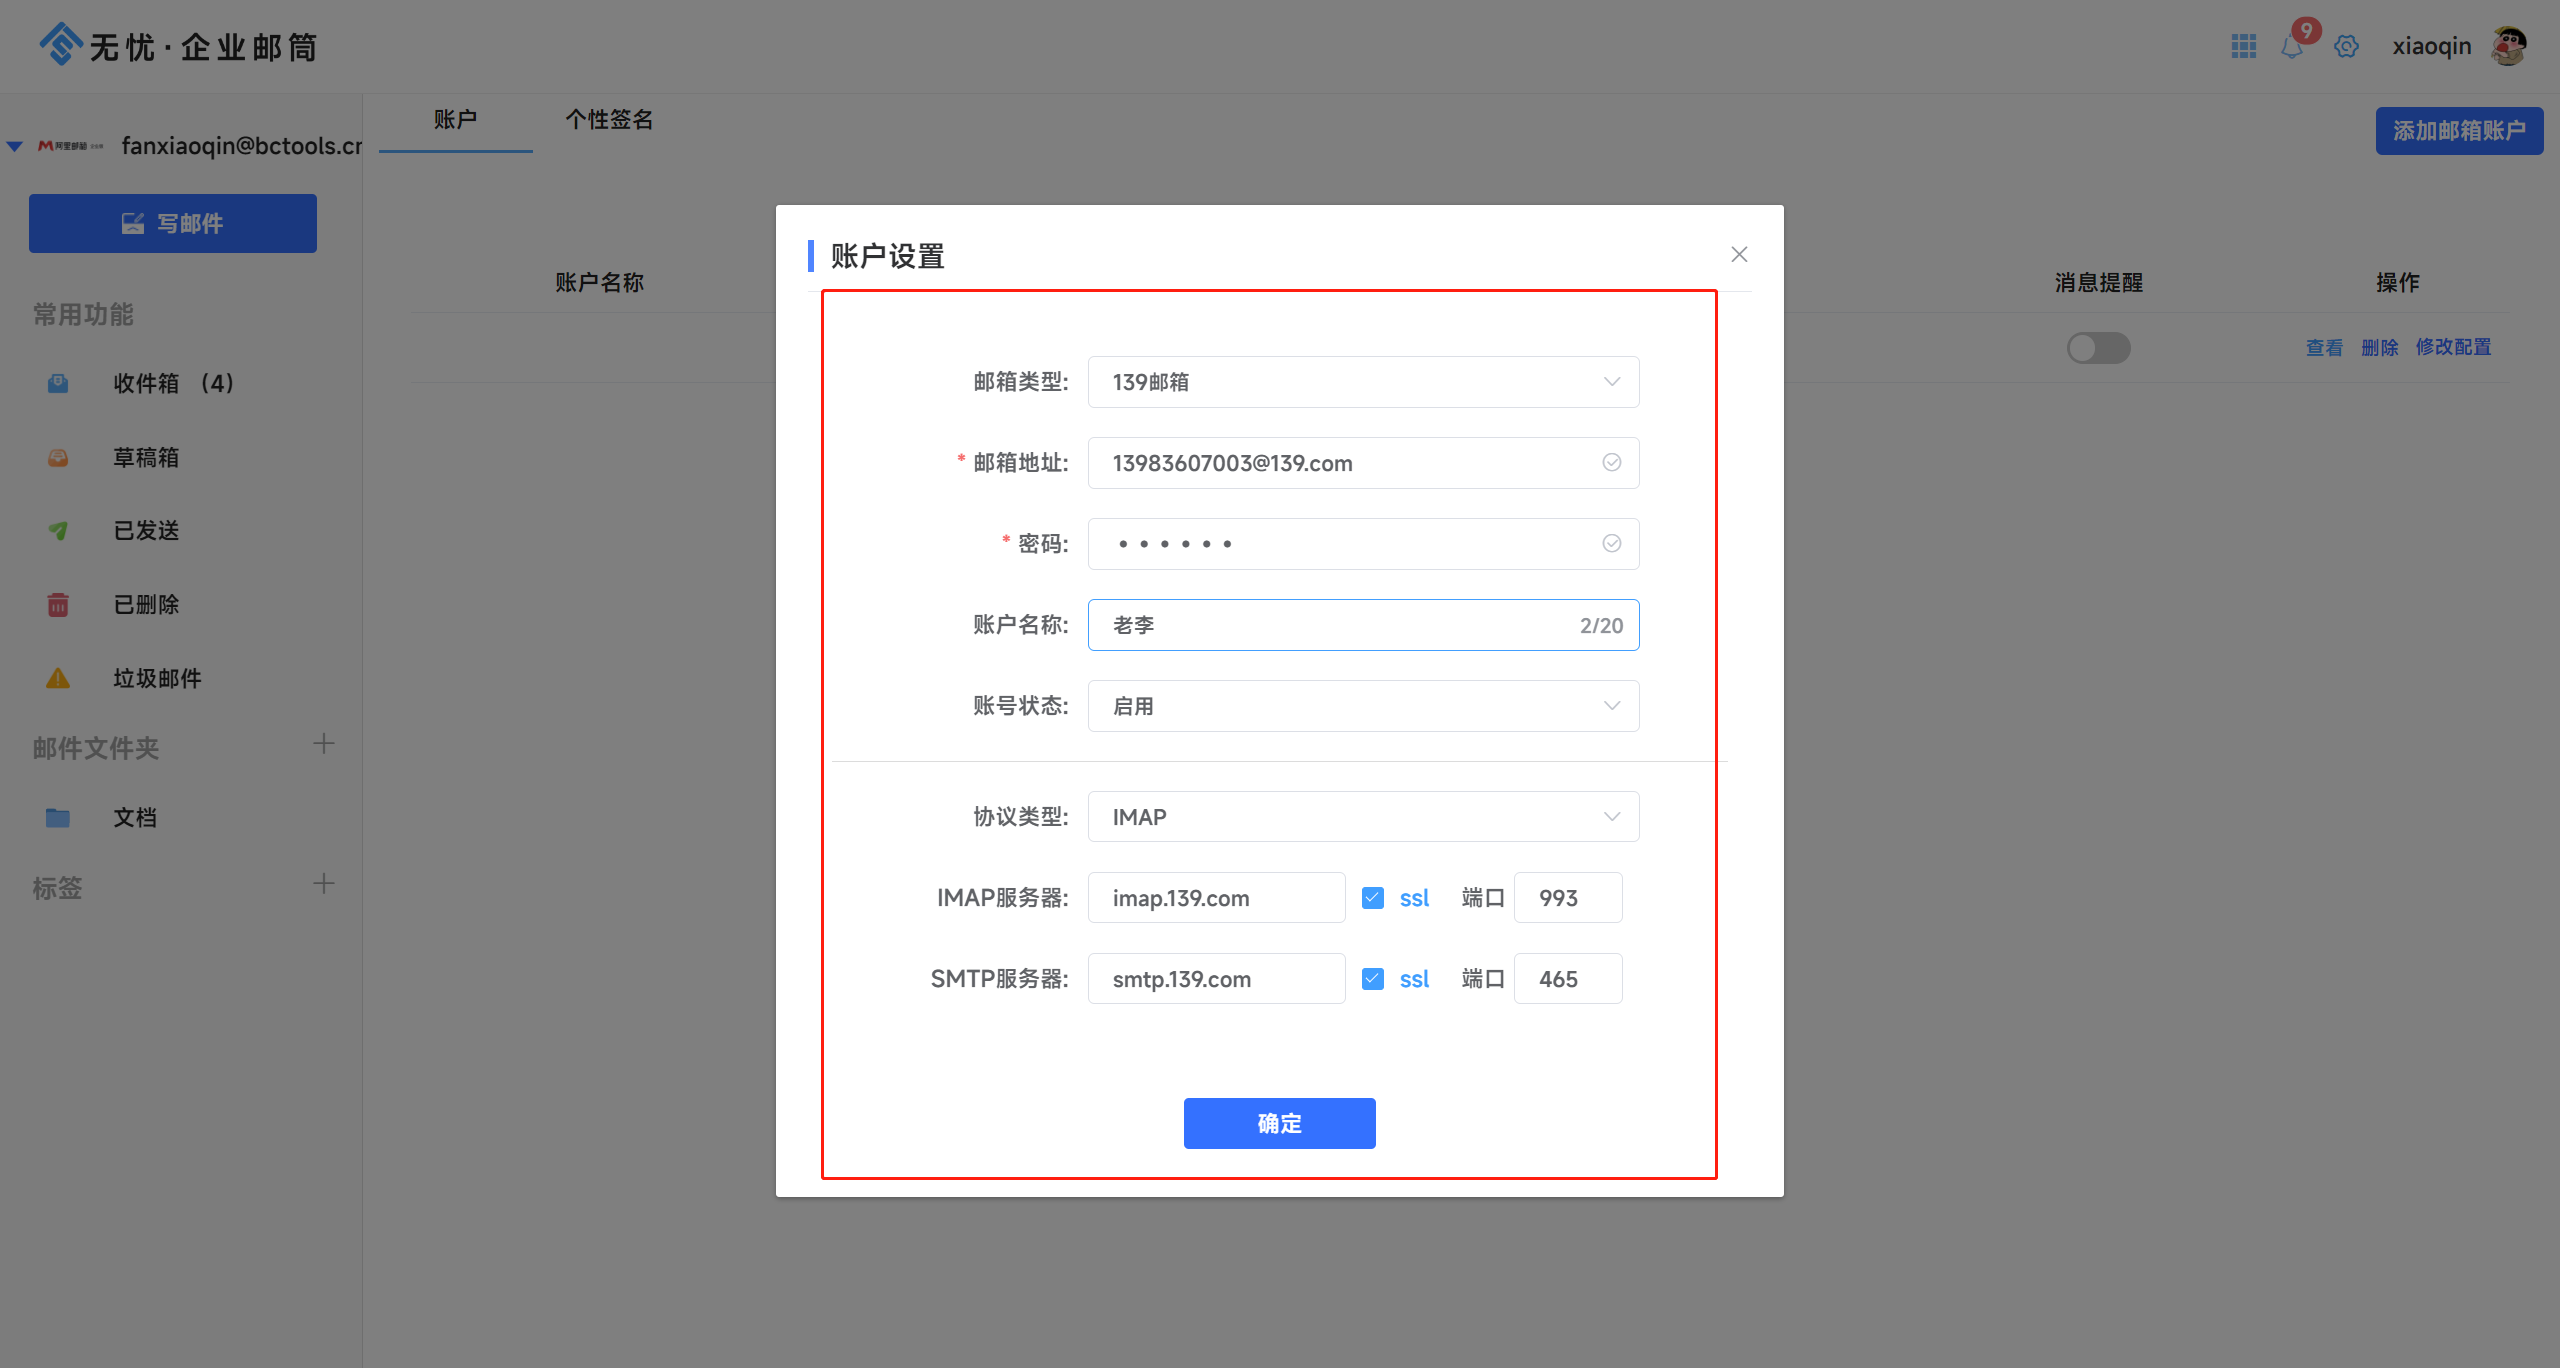Image resolution: width=2560 pixels, height=1368 pixels.
Task: Open the apps grid icon
Action: point(2243,46)
